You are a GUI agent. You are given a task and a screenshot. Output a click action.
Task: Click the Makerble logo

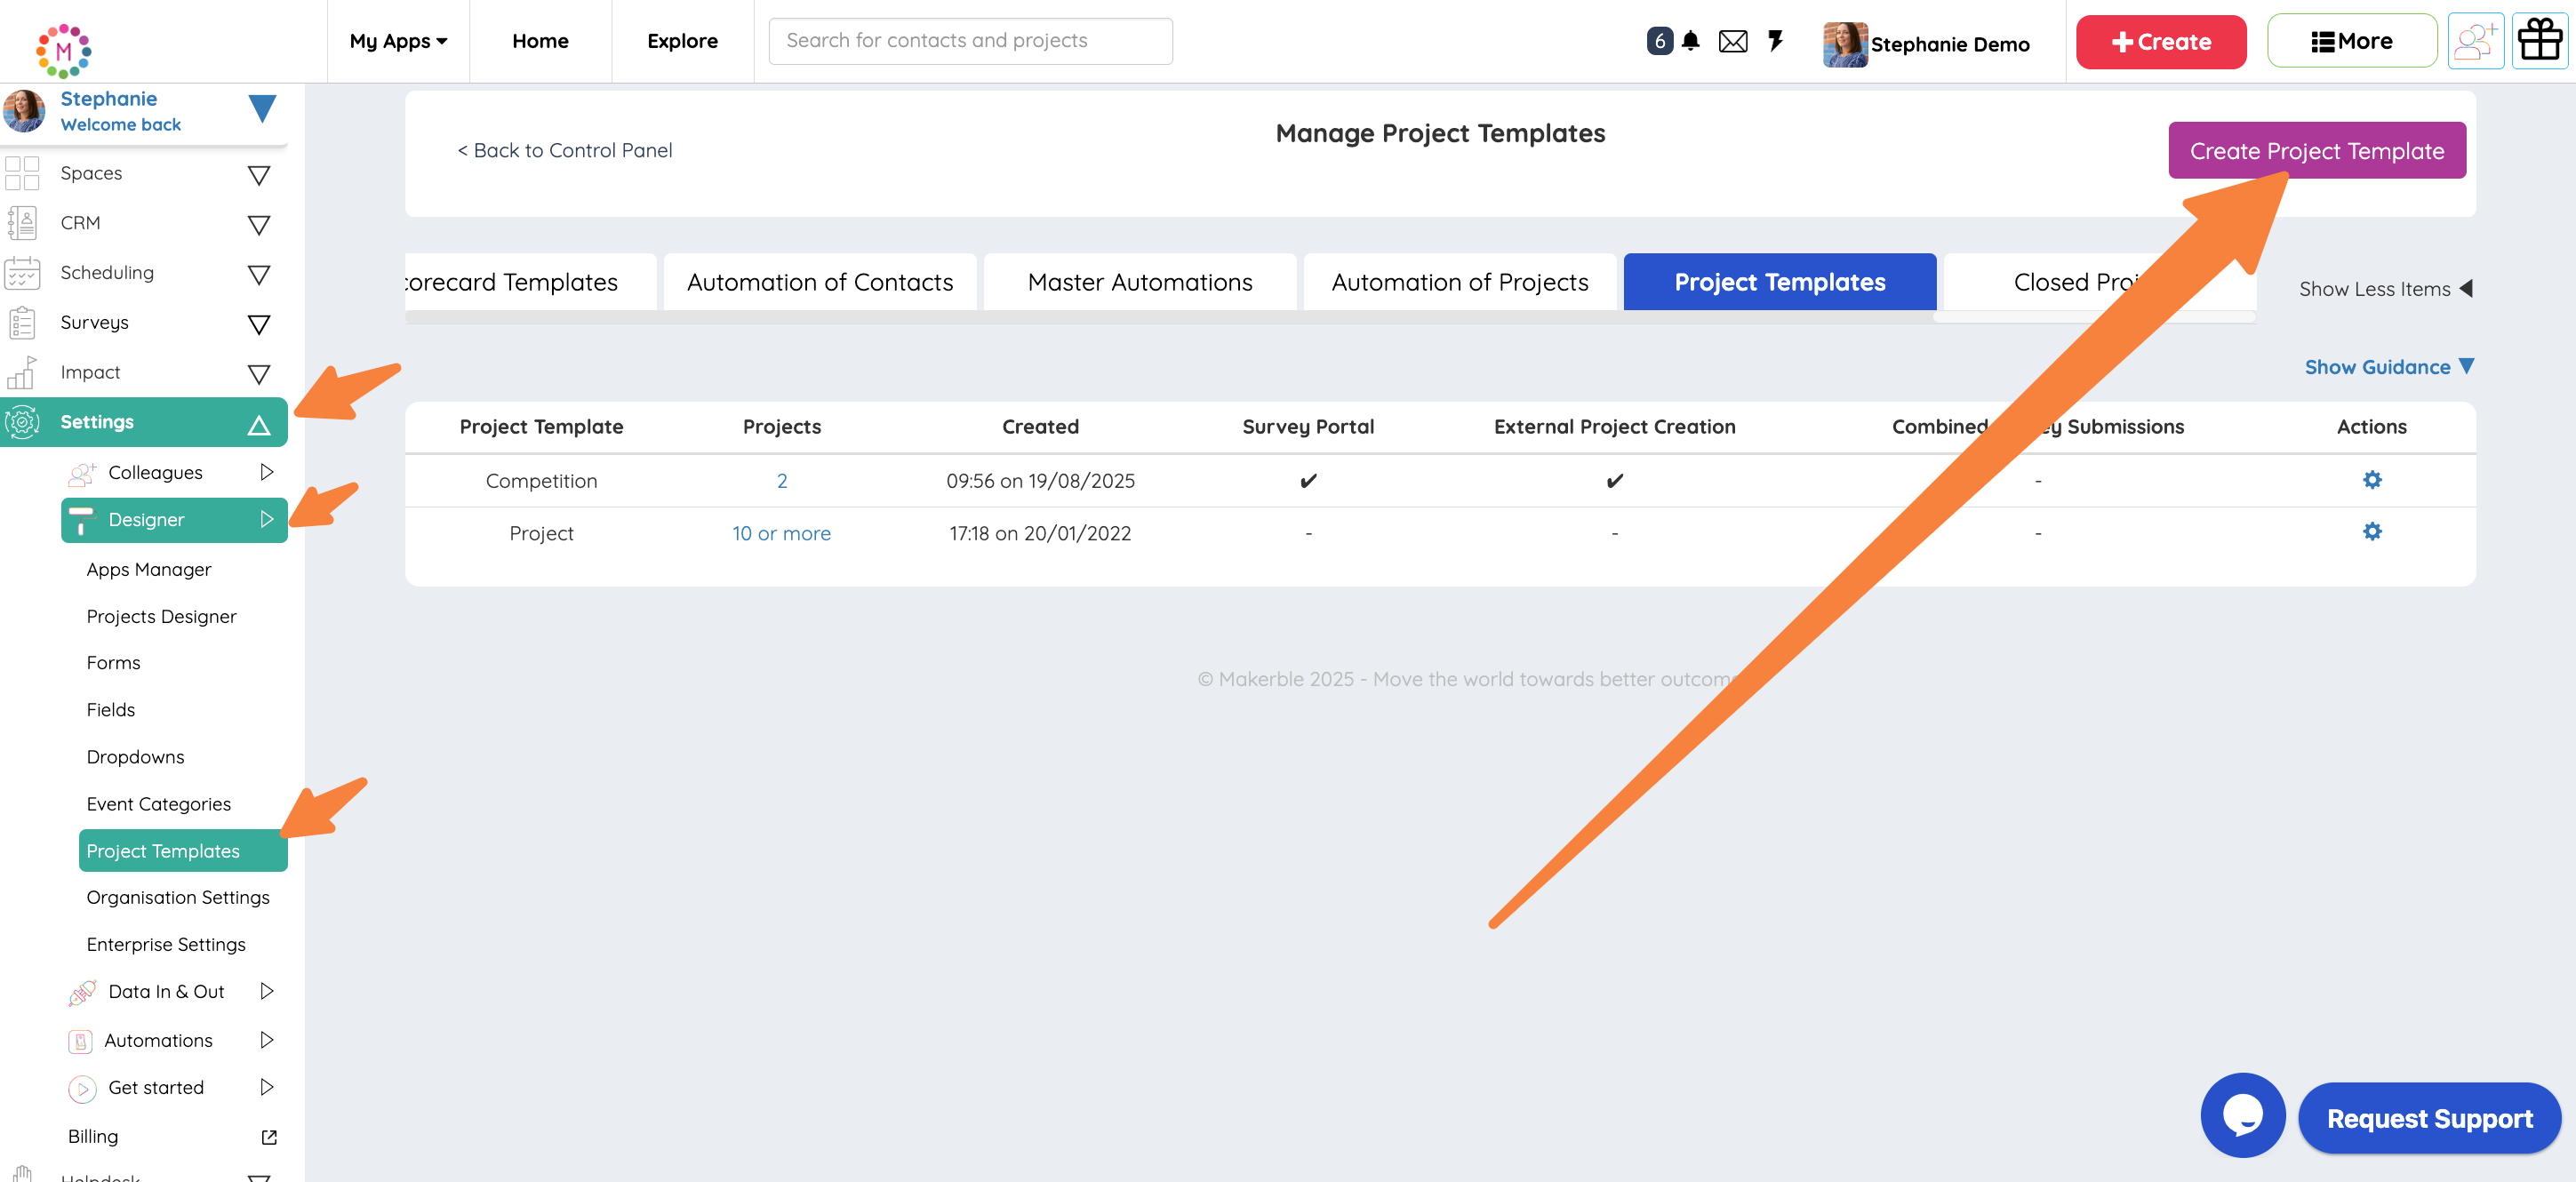click(x=63, y=49)
